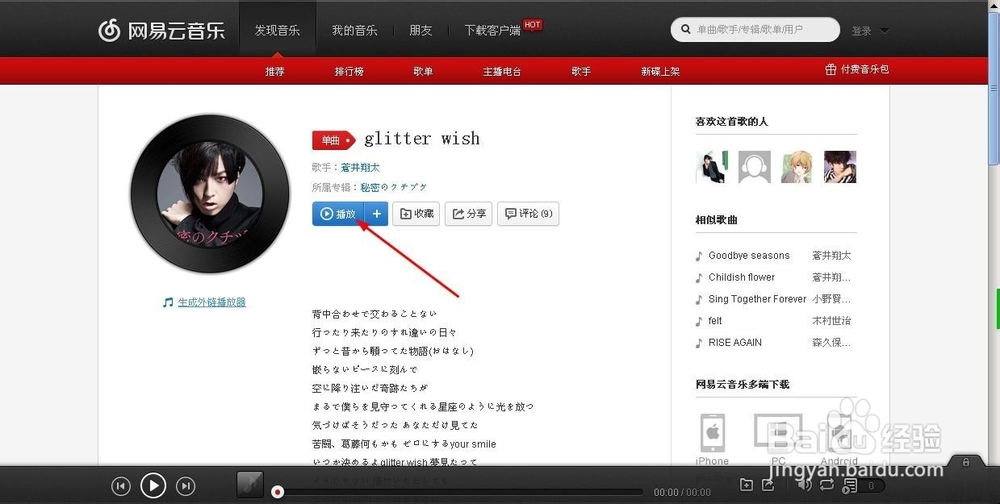Viewport: 1000px width, 504px height.
Task: Click the music note icon beside 生成外链播放器
Action: tap(168, 302)
